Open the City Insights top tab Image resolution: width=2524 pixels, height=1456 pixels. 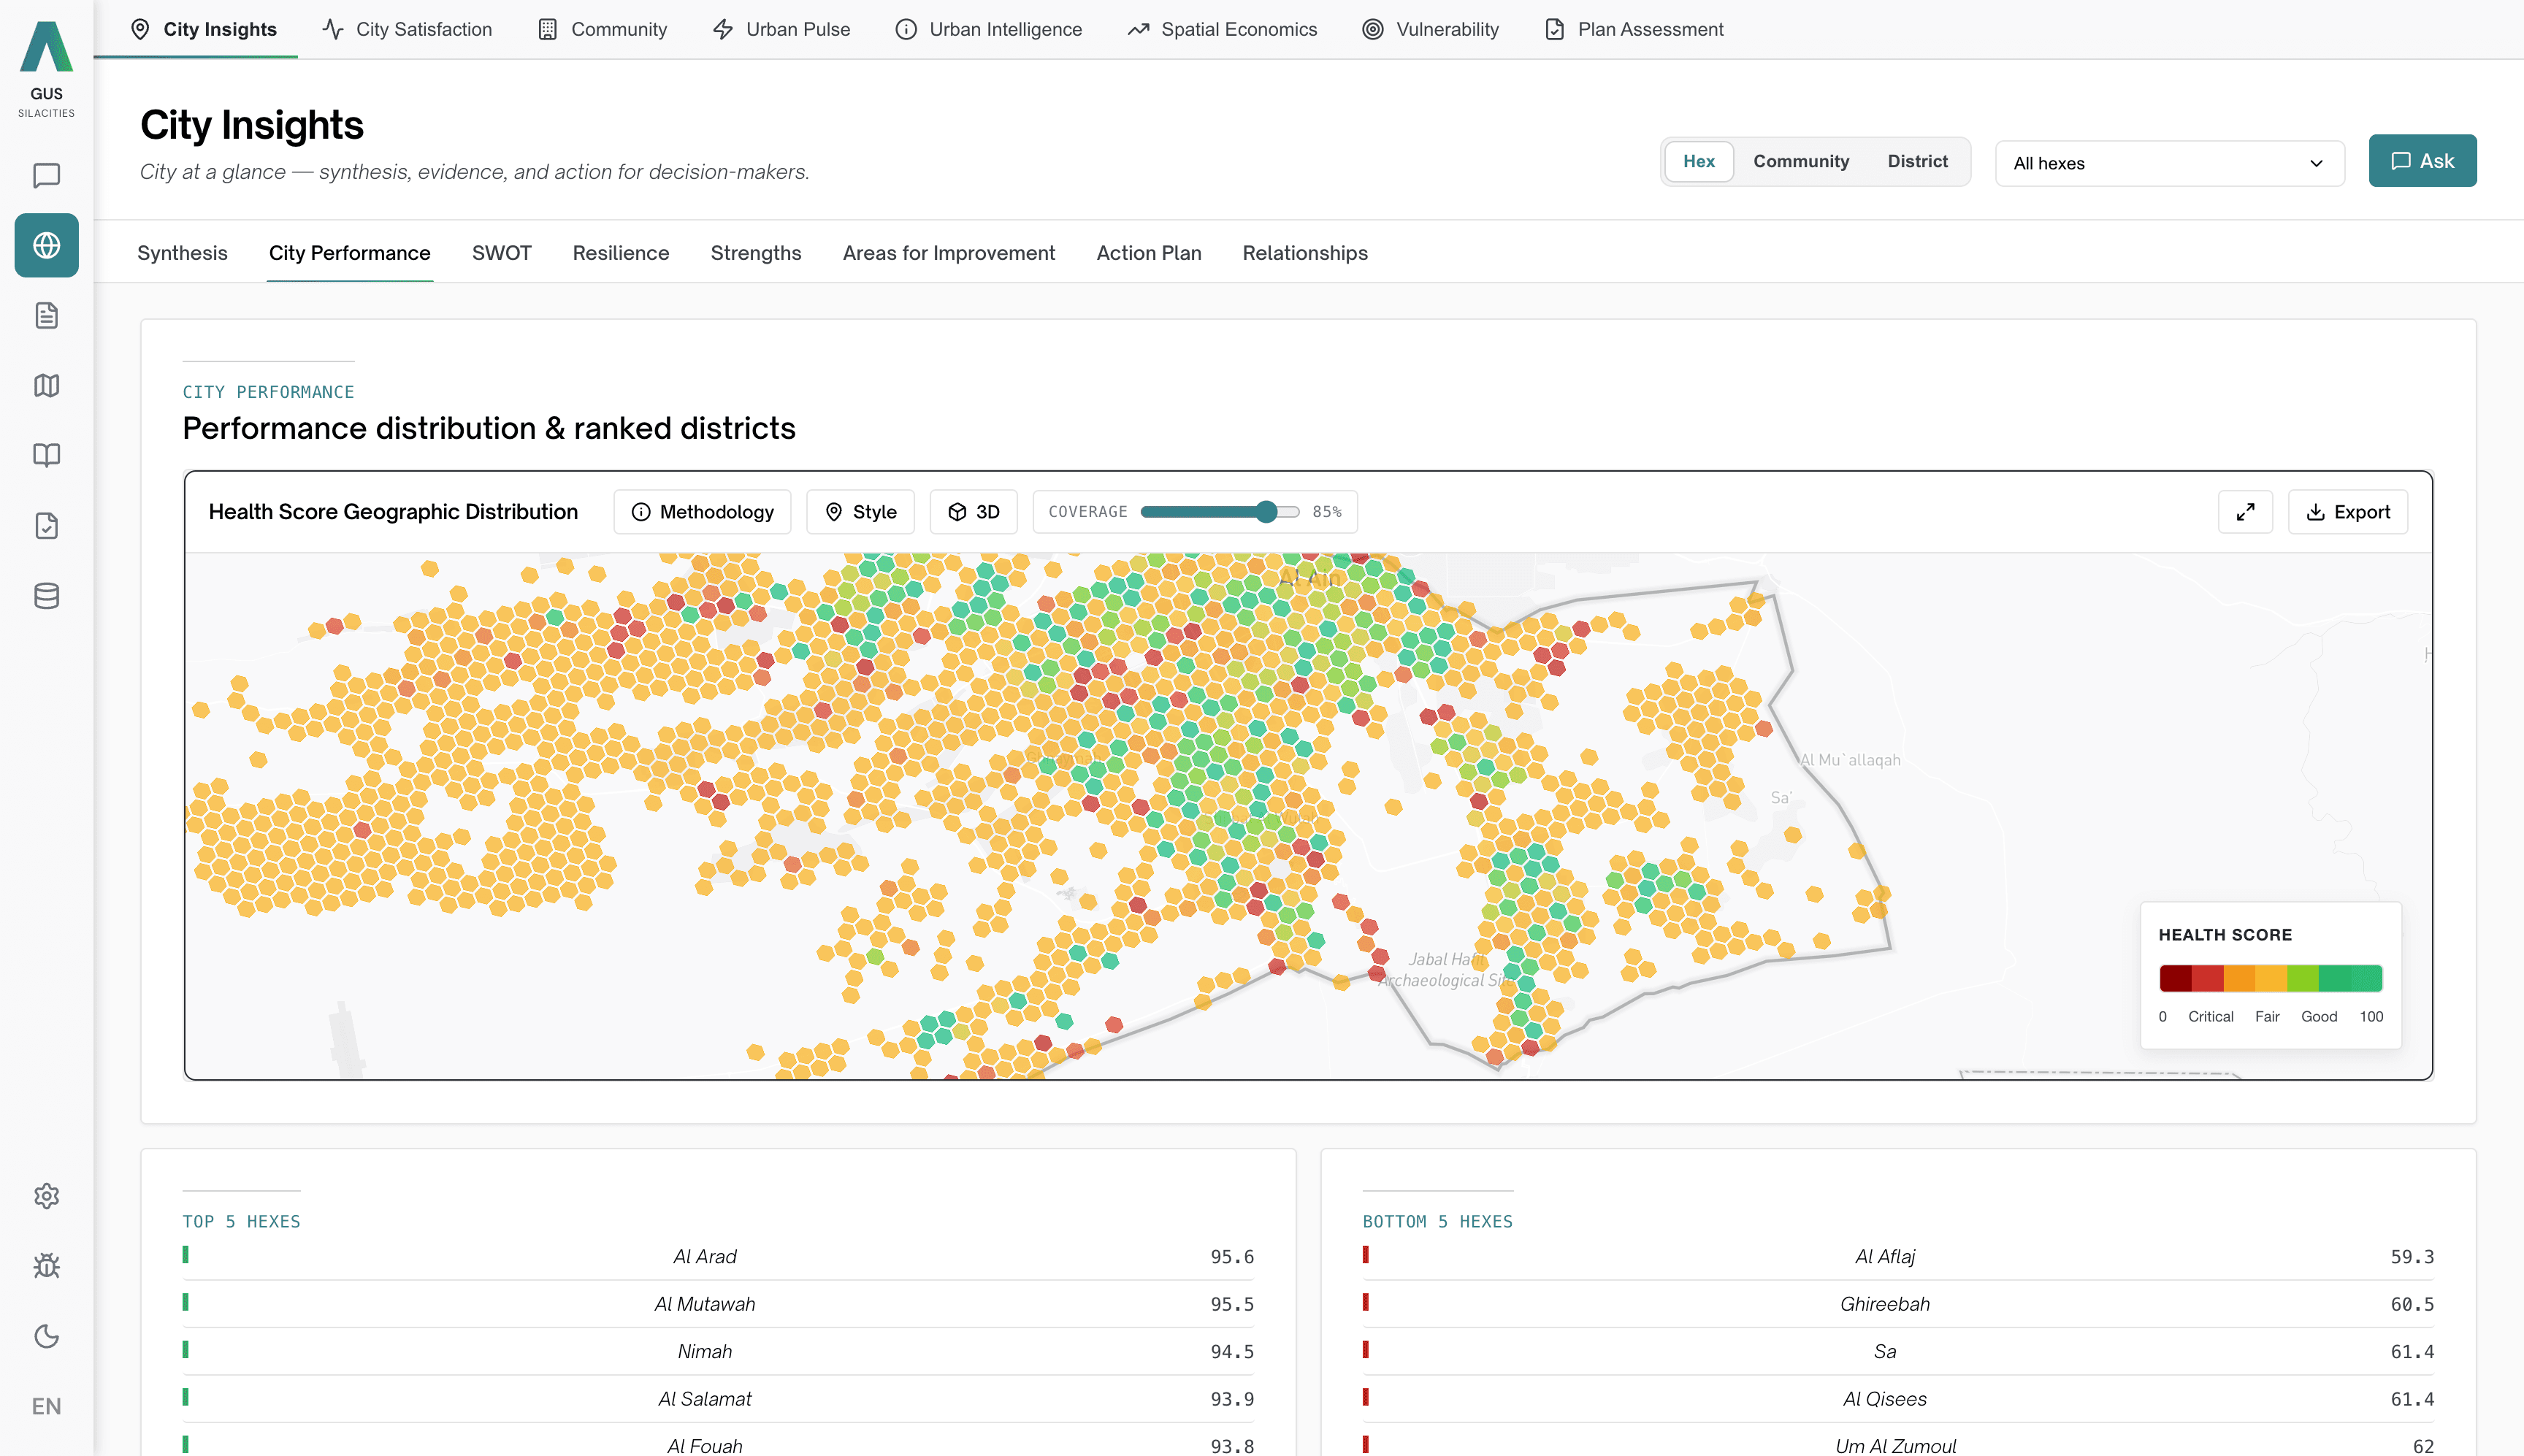(204, 29)
